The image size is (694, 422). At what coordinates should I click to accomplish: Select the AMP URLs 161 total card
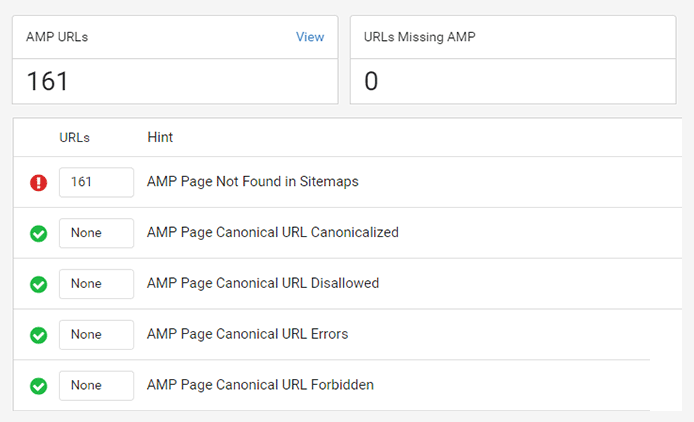(175, 60)
